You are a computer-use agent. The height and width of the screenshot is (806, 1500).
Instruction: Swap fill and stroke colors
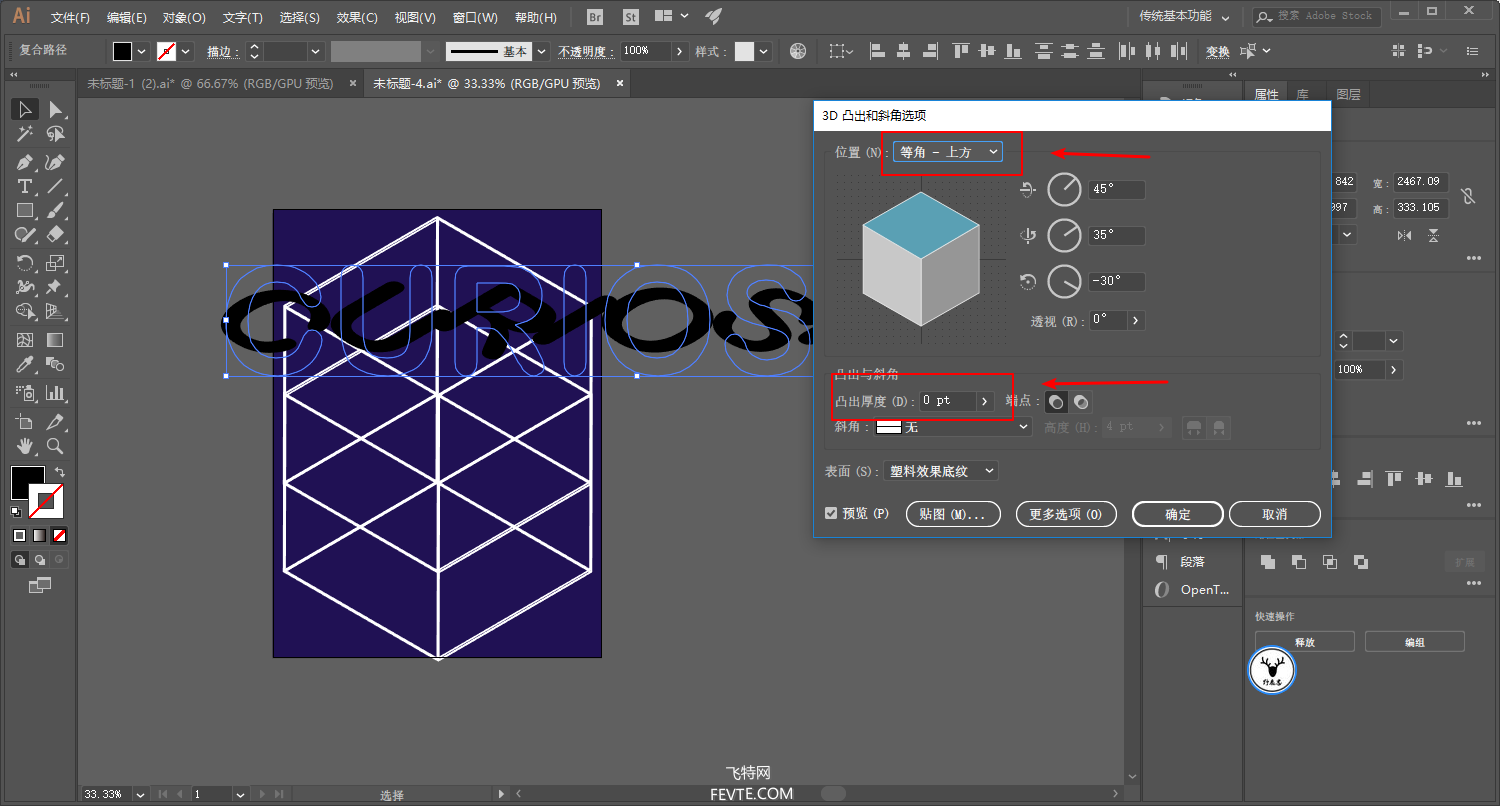[x=59, y=472]
